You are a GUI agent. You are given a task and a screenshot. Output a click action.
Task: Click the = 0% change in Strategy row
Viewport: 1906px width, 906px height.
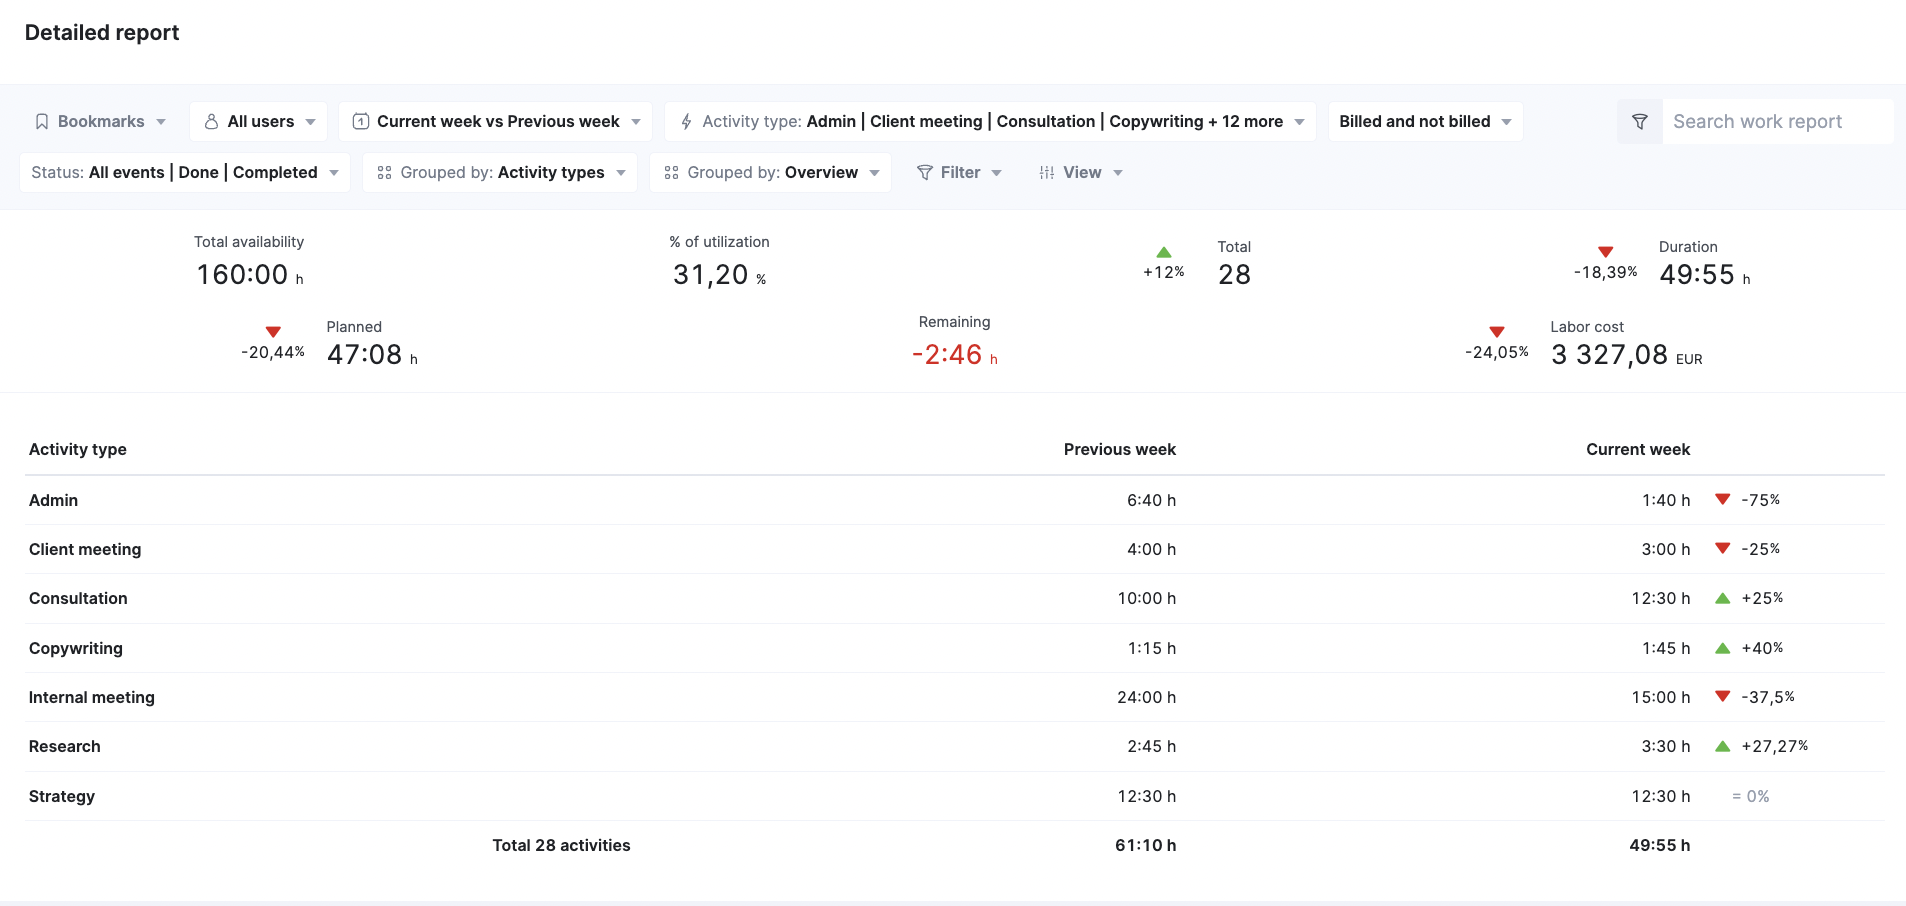[x=1751, y=796]
